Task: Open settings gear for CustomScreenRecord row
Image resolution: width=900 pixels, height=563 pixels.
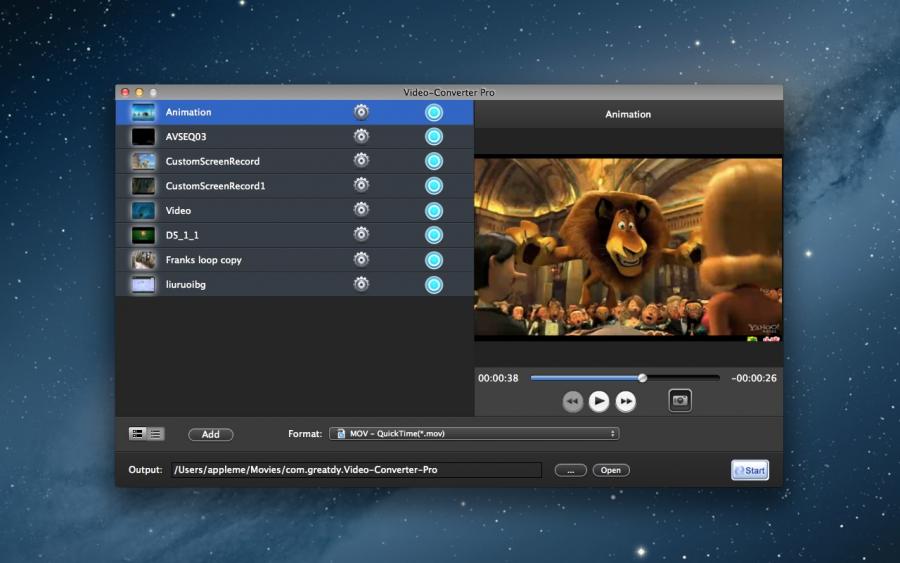Action: [361, 160]
